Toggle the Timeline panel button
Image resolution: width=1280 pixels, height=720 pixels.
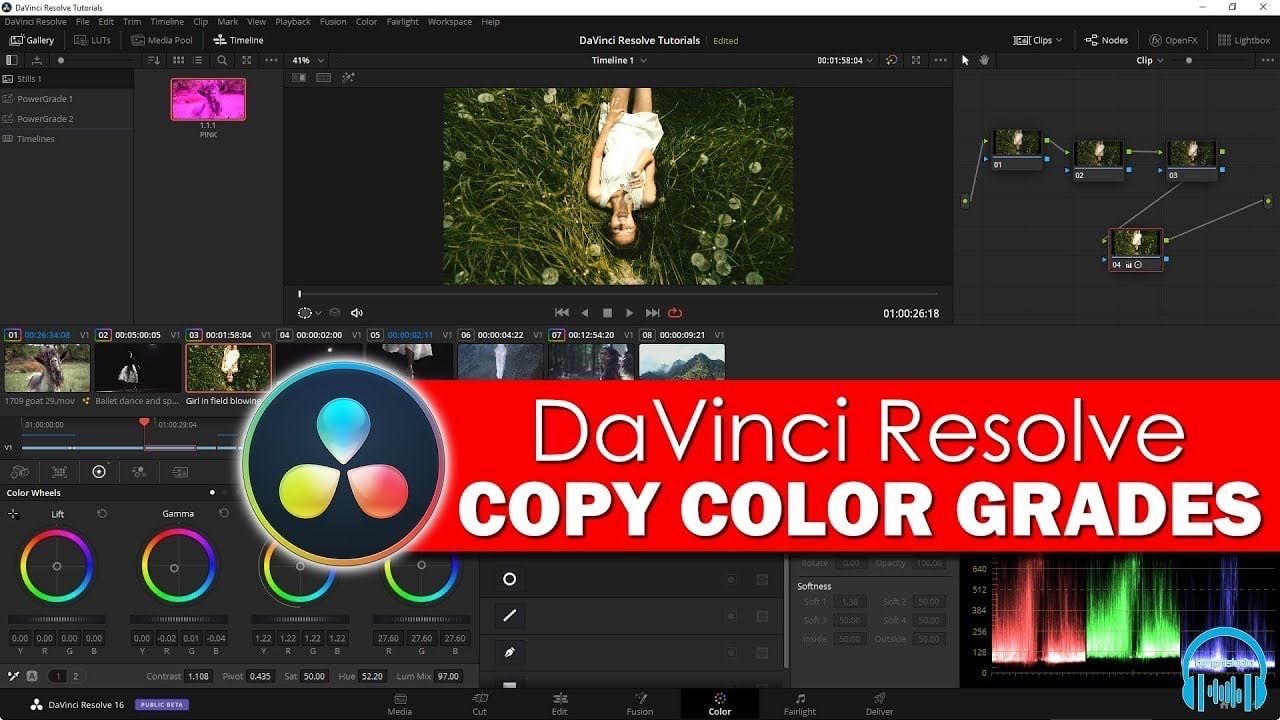(238, 40)
